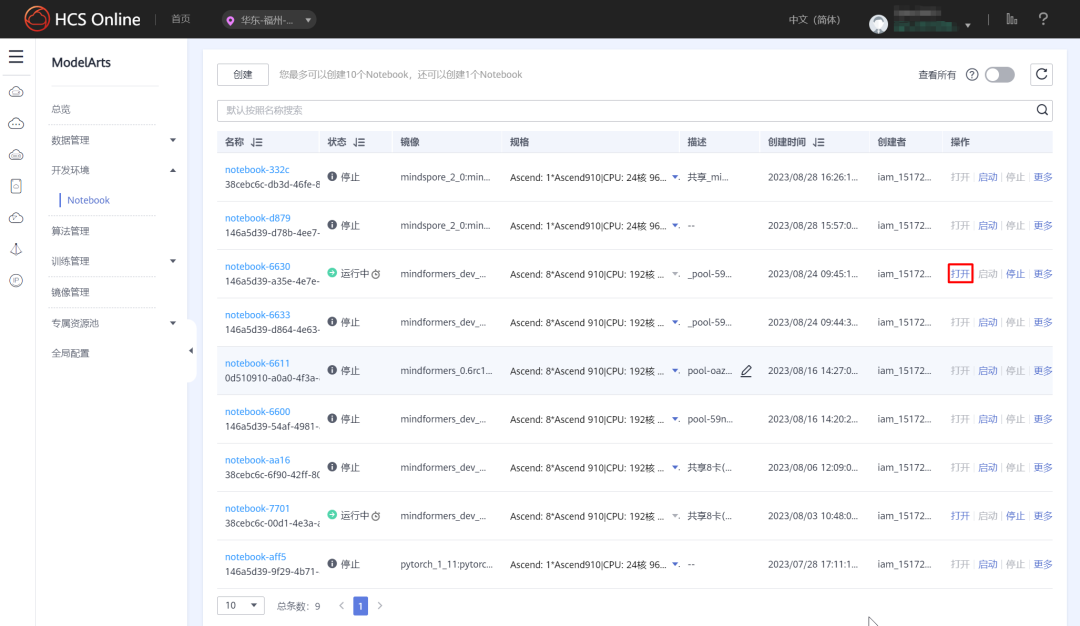This screenshot has height=626, width=1080.
Task: Open 镜像管理 in the sidebar
Action: (70, 292)
